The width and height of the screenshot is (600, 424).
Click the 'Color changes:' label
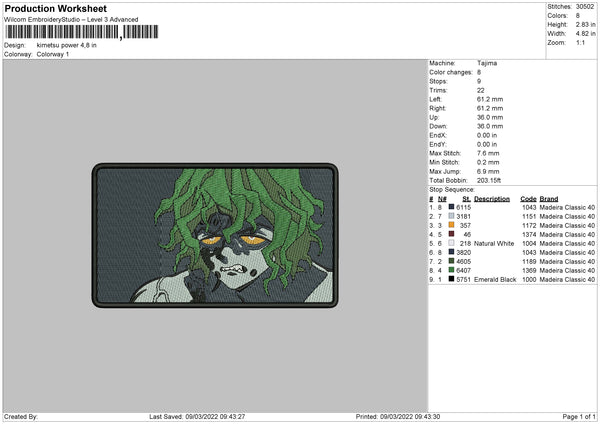pyautogui.click(x=451, y=72)
